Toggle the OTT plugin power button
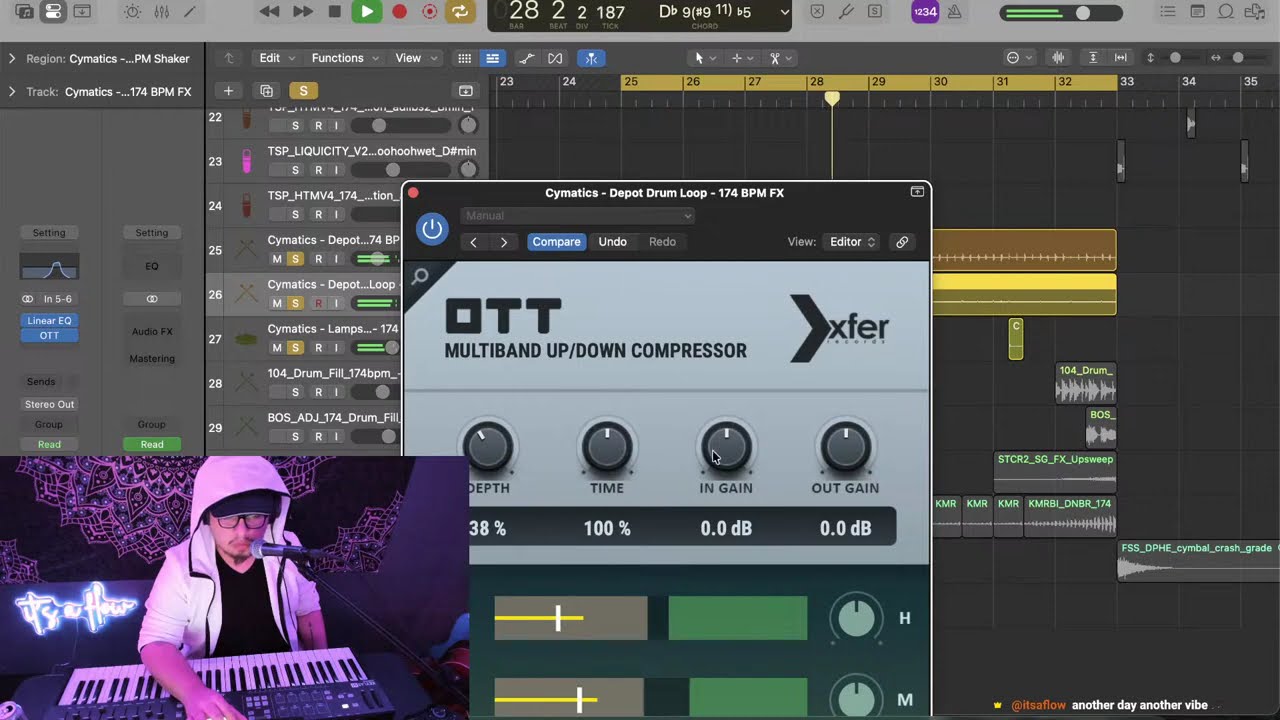1280x720 pixels. [432, 229]
